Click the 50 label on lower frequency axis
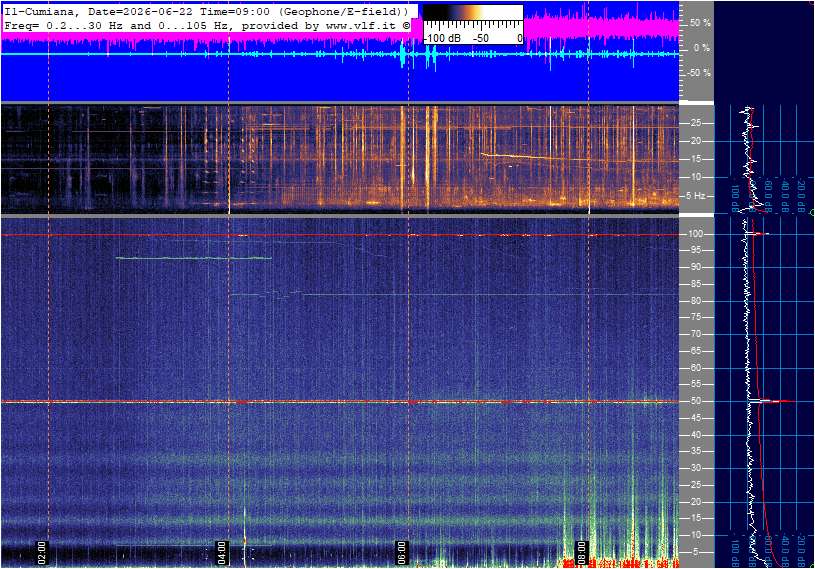Viewport: 815px width, 569px height. [x=695, y=401]
